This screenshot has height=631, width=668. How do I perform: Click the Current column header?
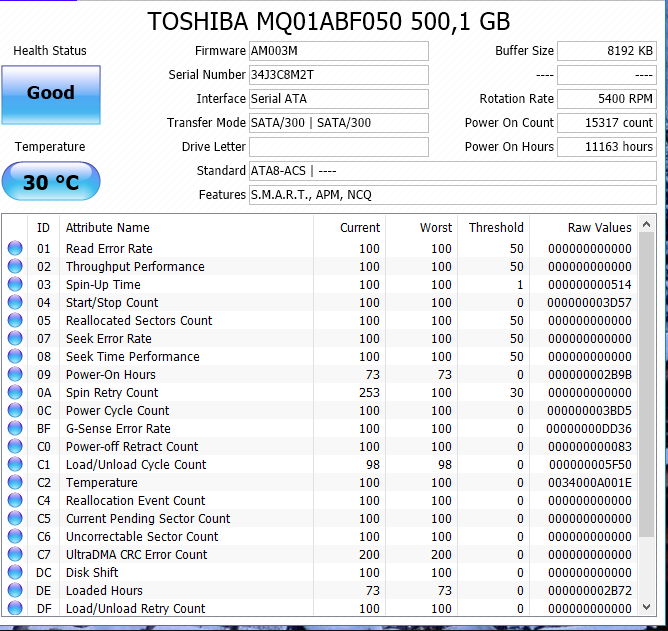[349, 228]
